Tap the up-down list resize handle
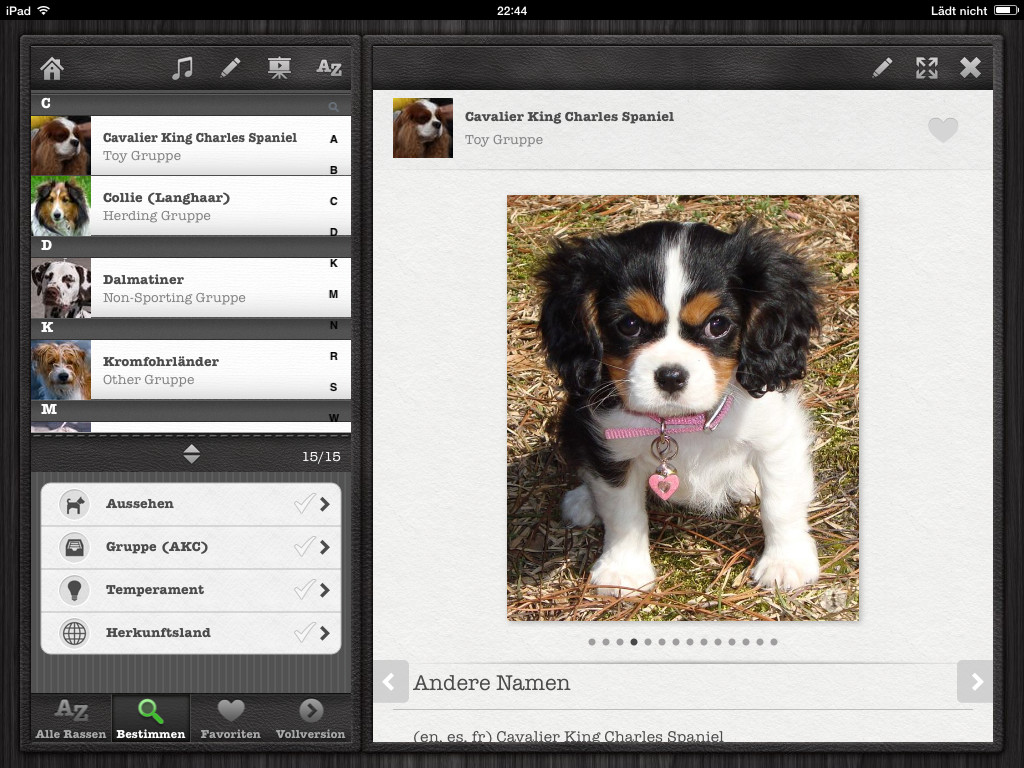The height and width of the screenshot is (768, 1024). (x=191, y=454)
